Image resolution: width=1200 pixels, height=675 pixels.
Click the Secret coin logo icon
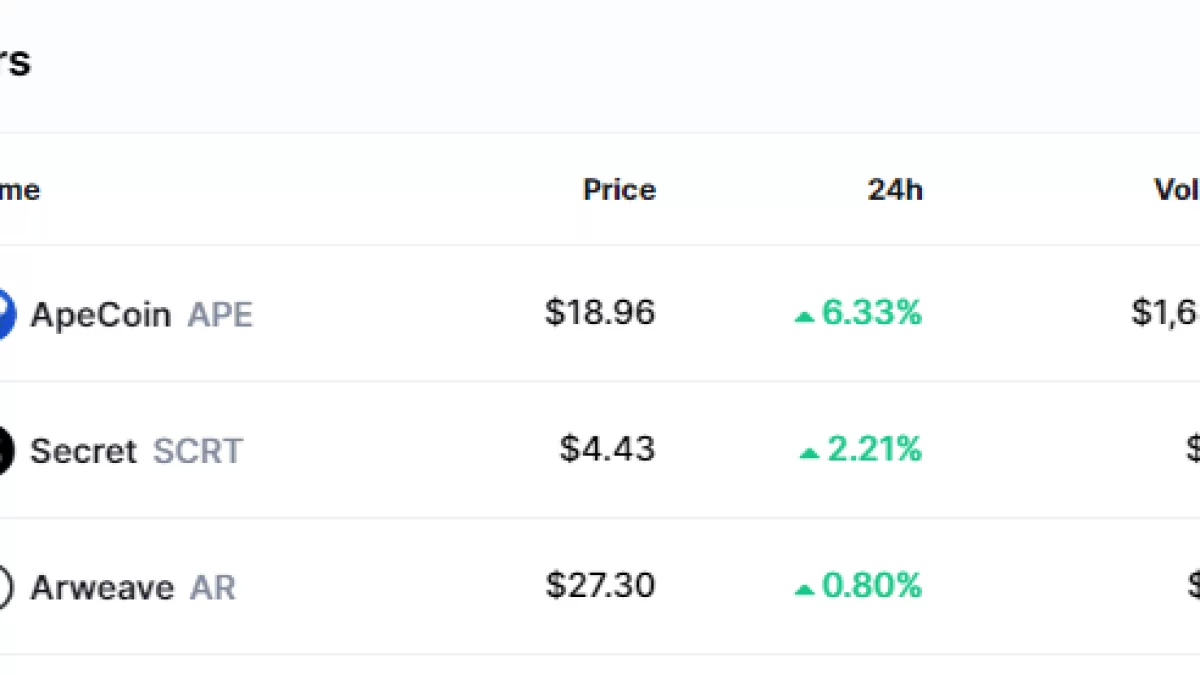tap(5, 450)
